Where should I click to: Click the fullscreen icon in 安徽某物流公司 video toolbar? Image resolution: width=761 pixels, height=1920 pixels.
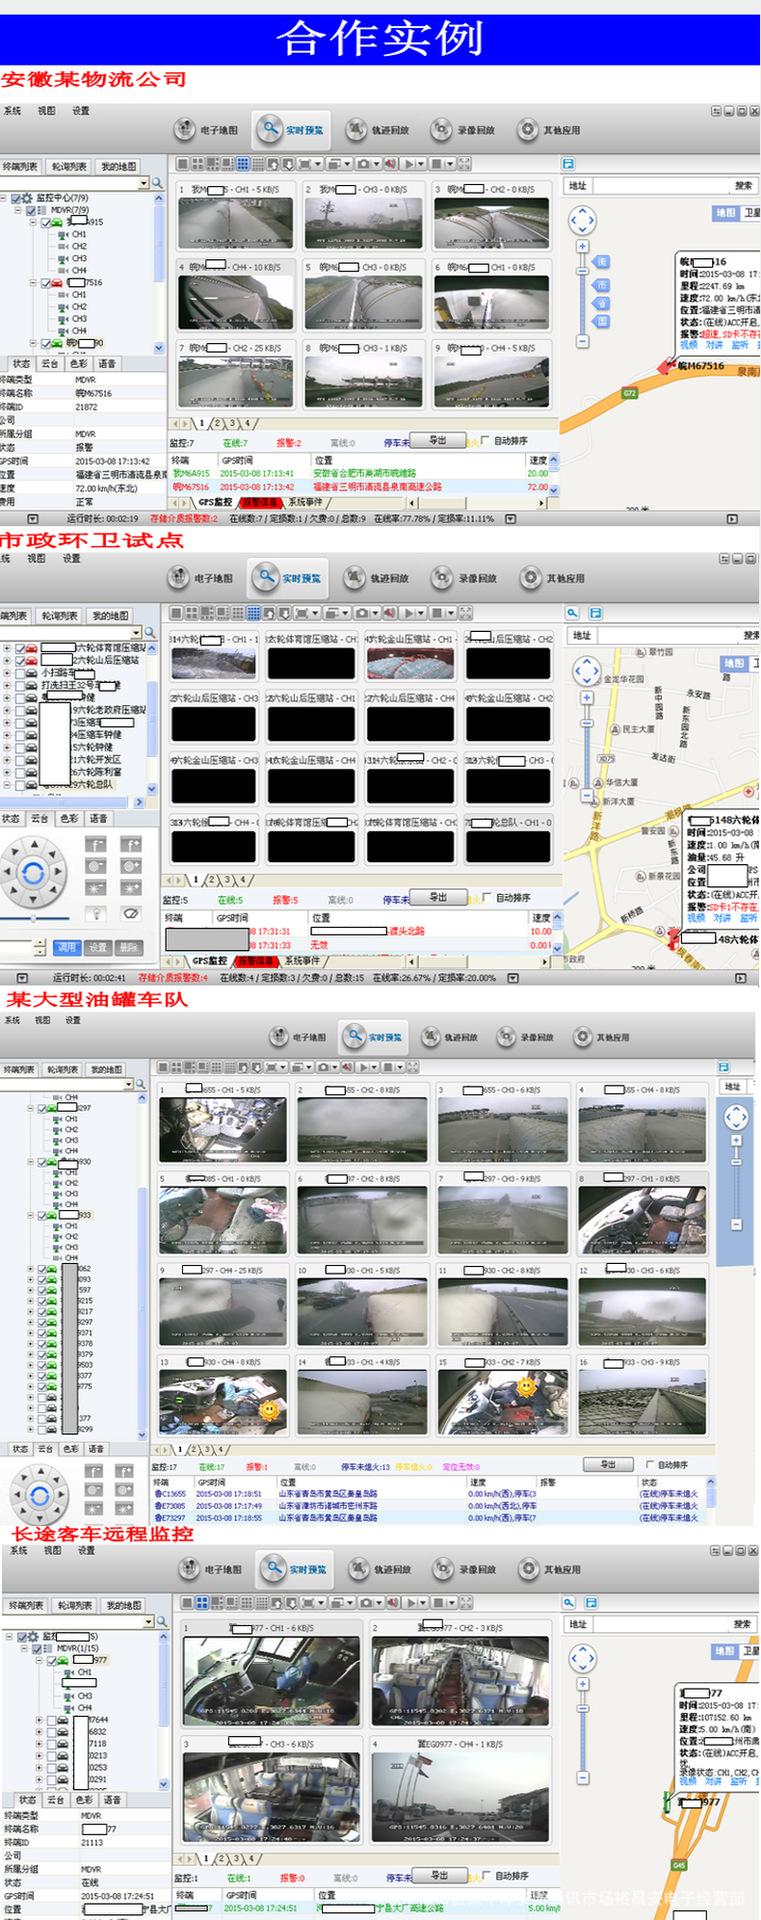pyautogui.click(x=465, y=163)
